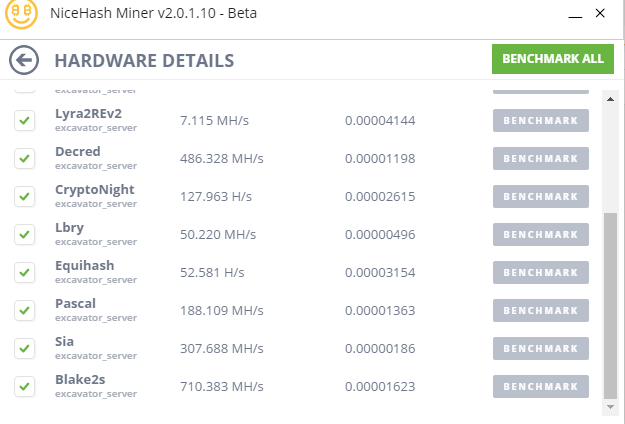Click the scrollbar up arrow
625x424 pixels.
tap(610, 99)
